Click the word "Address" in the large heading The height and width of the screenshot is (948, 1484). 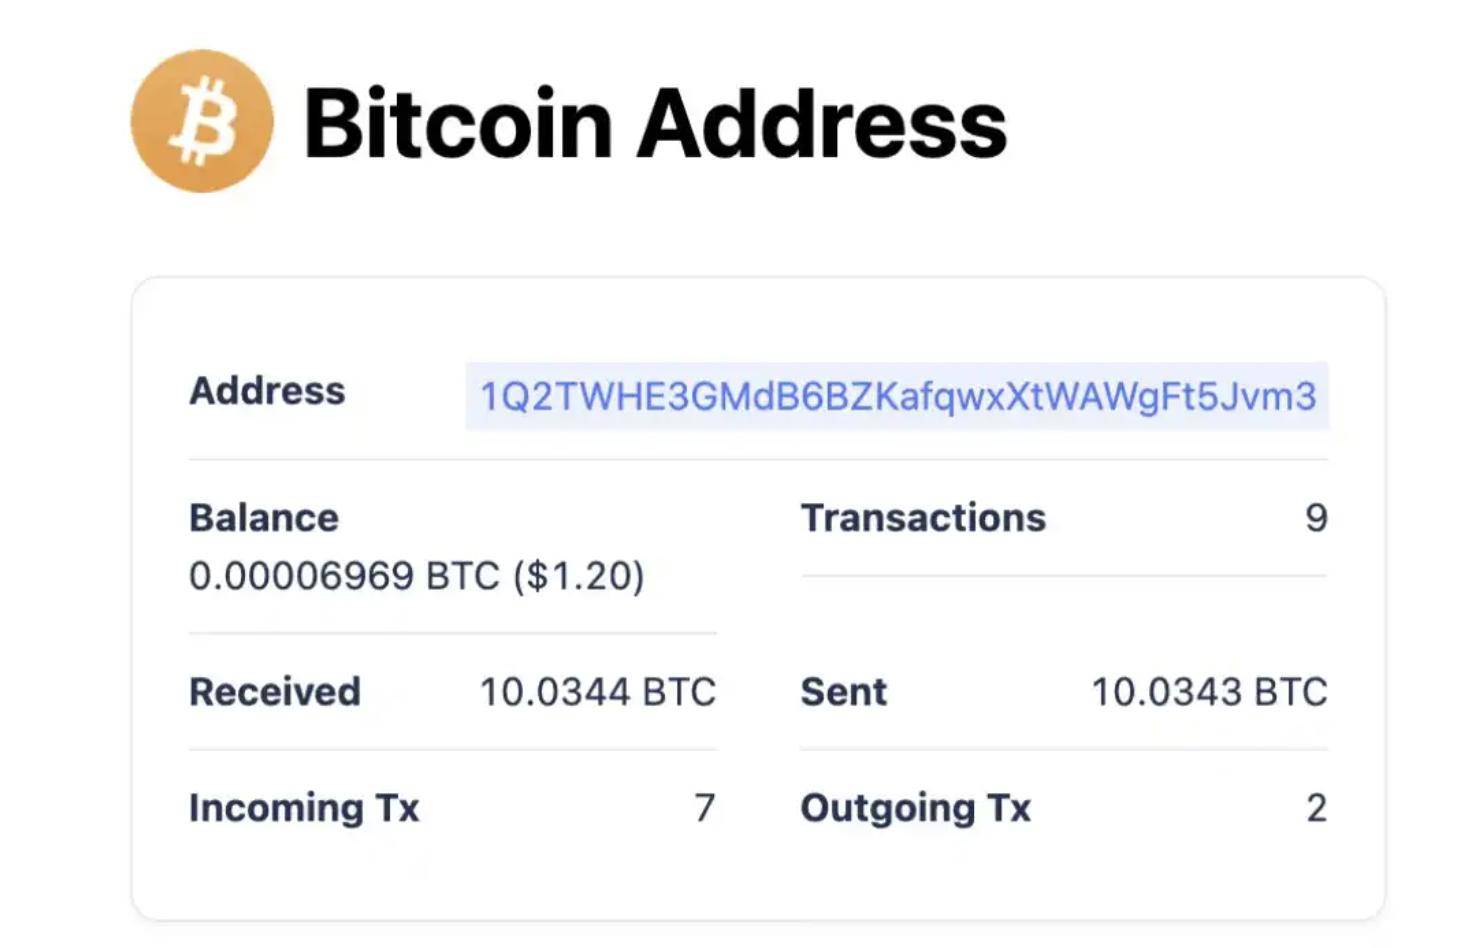tap(822, 124)
